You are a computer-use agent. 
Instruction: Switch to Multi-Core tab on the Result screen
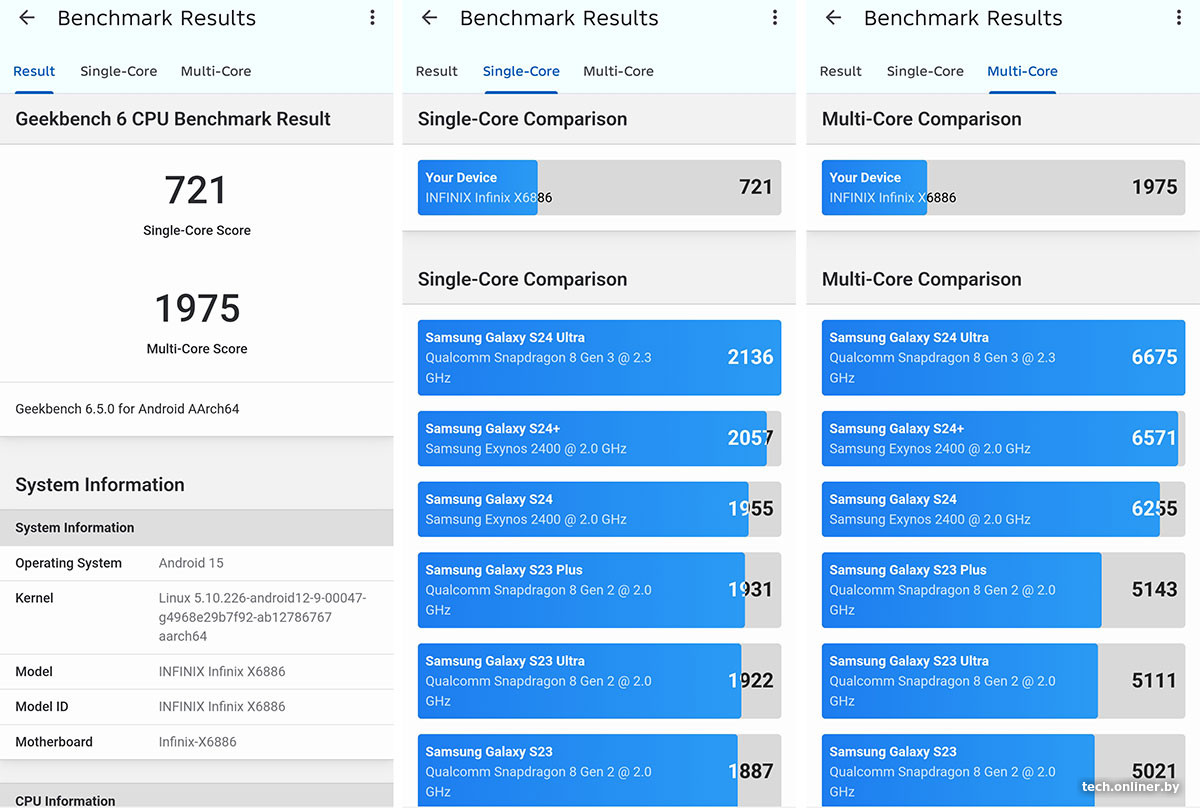click(216, 71)
